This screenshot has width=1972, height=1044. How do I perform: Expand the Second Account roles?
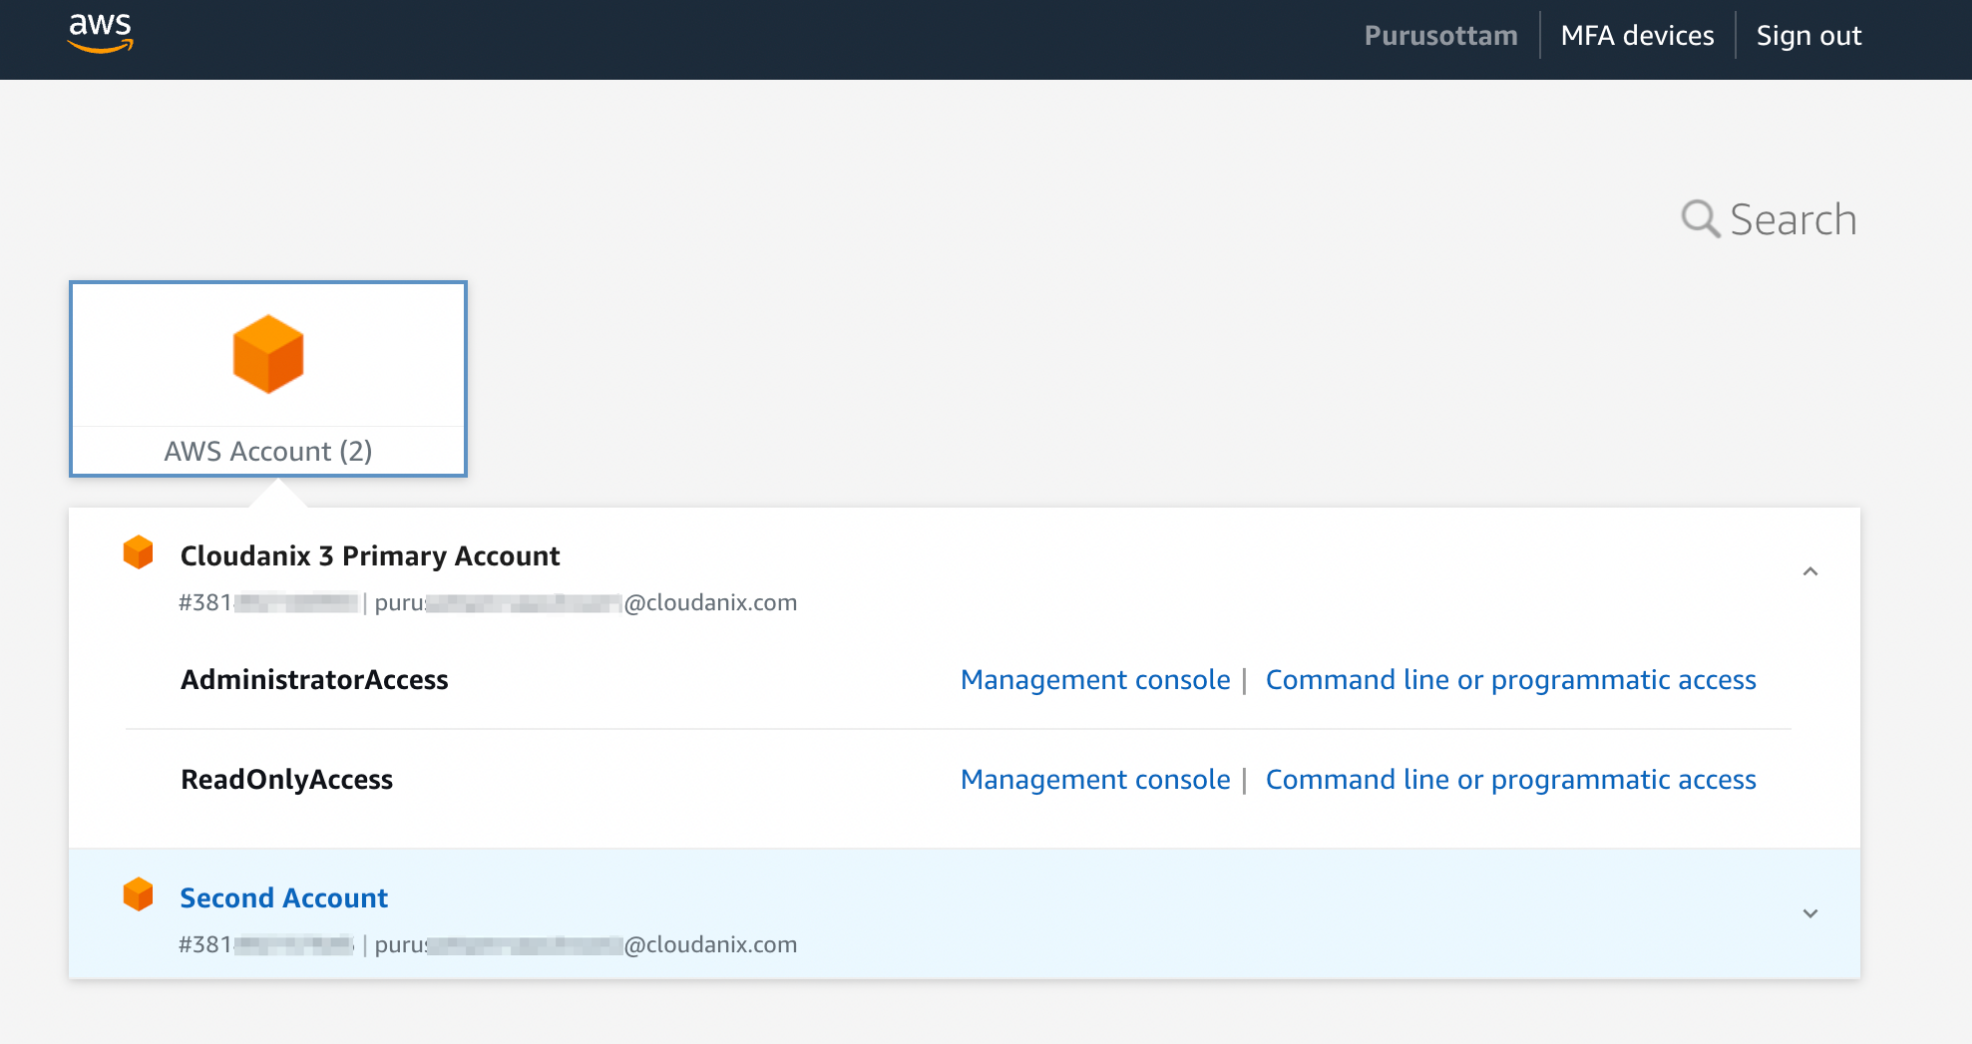pyautogui.click(x=1810, y=913)
